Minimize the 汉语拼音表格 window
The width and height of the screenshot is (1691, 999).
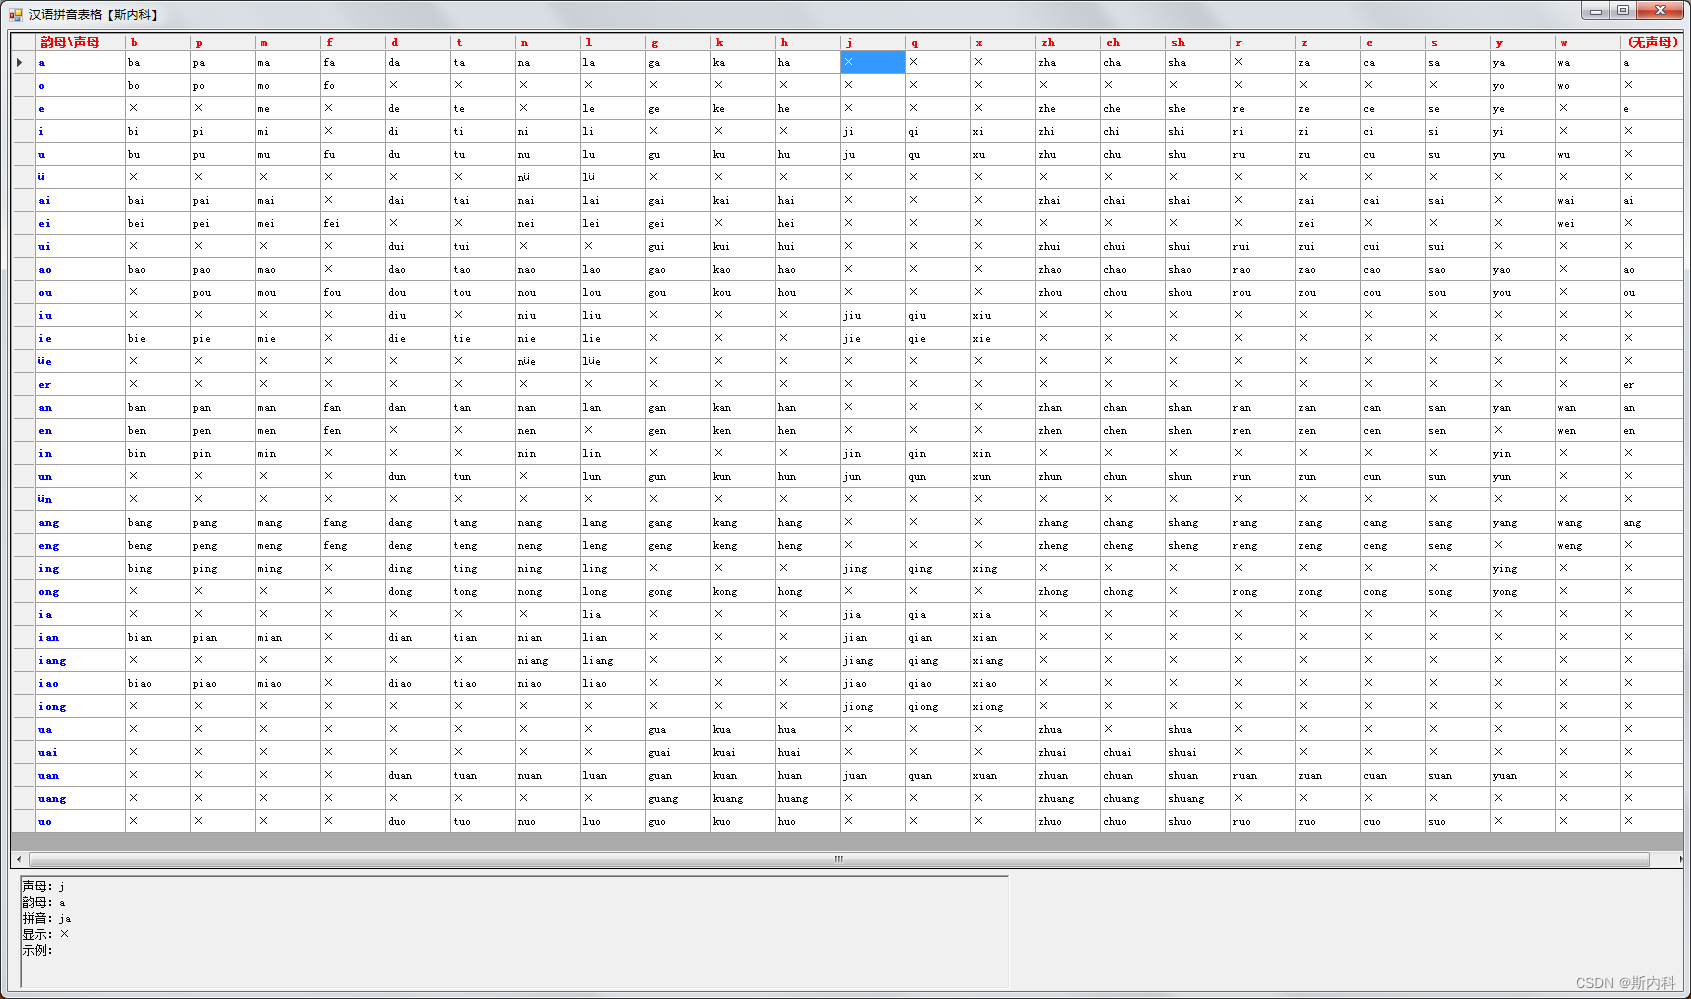pos(1595,10)
